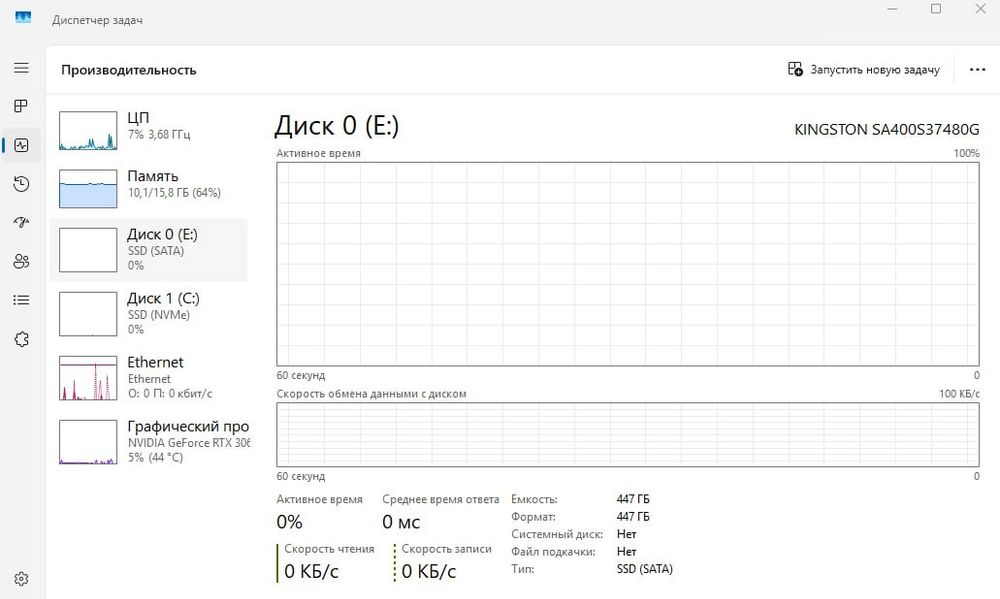This screenshot has width=1000, height=599.
Task: Click the Скорость записи label
Action: coord(446,549)
